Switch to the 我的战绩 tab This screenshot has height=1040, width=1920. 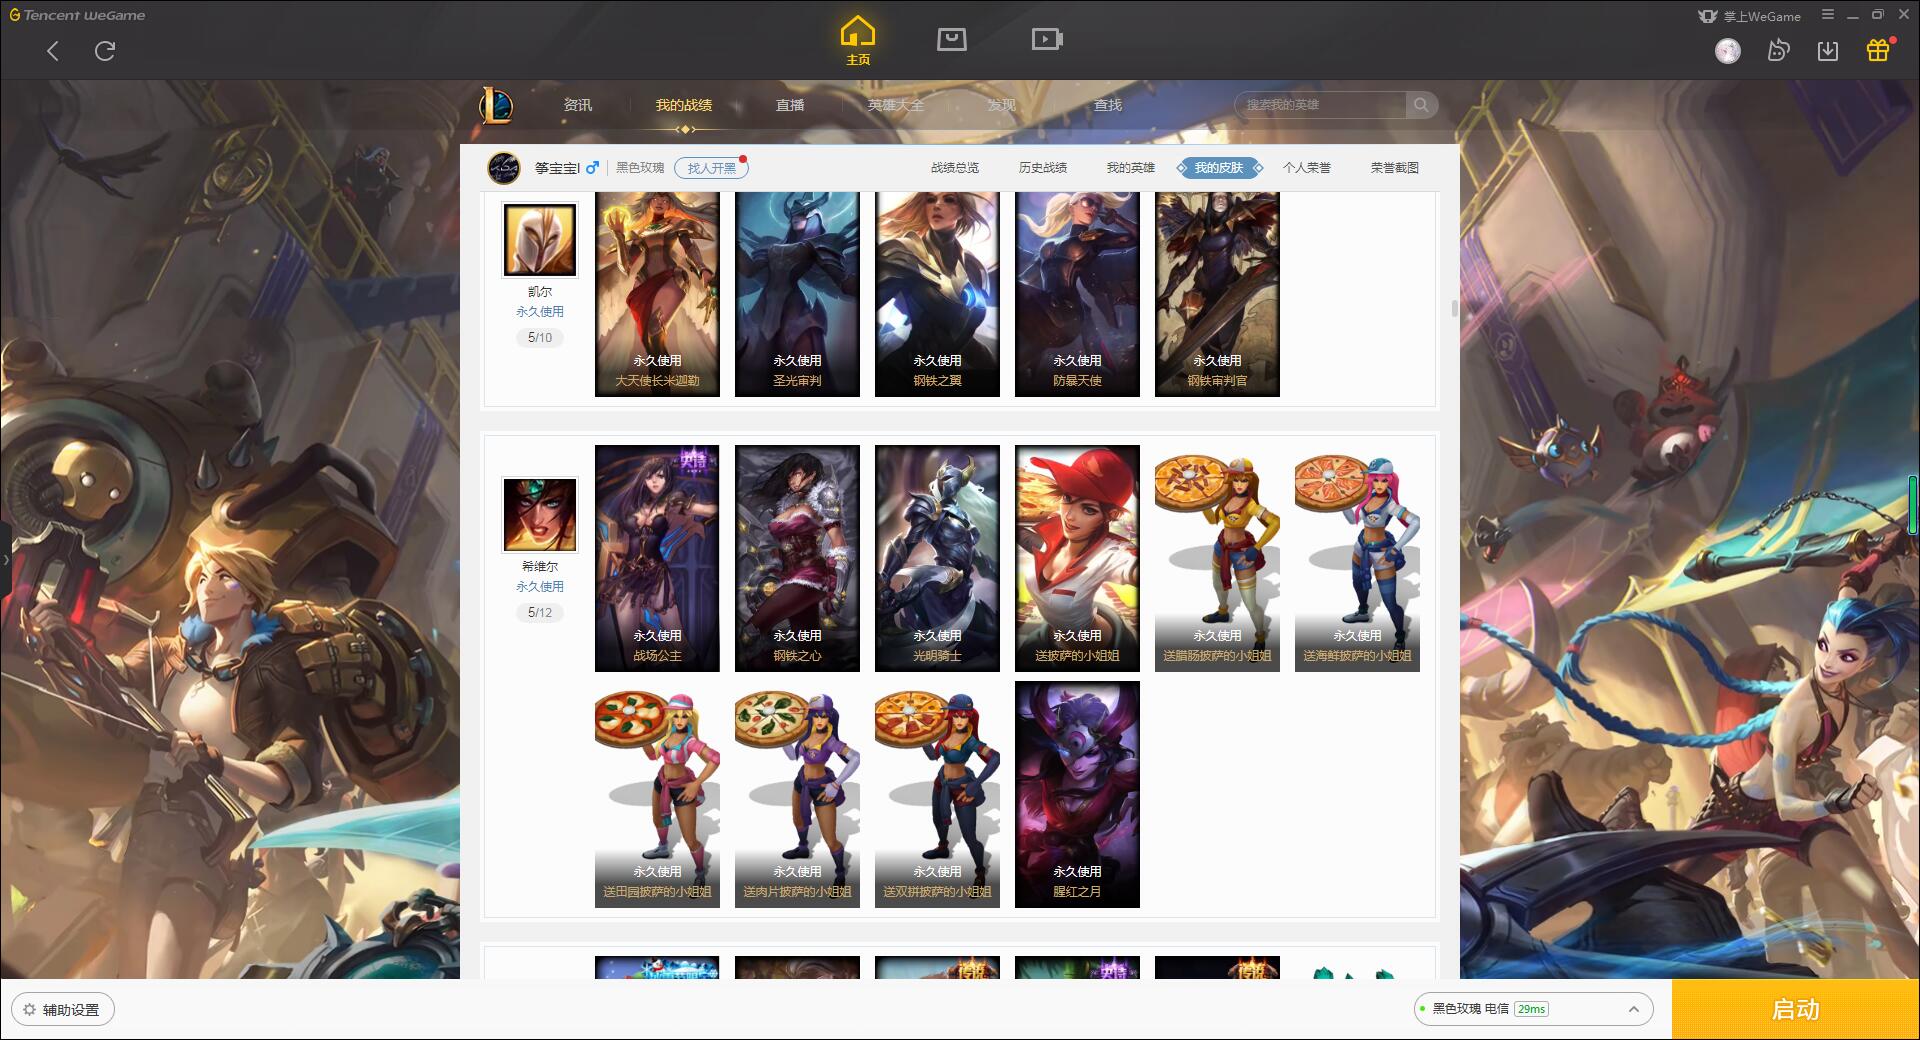(684, 105)
